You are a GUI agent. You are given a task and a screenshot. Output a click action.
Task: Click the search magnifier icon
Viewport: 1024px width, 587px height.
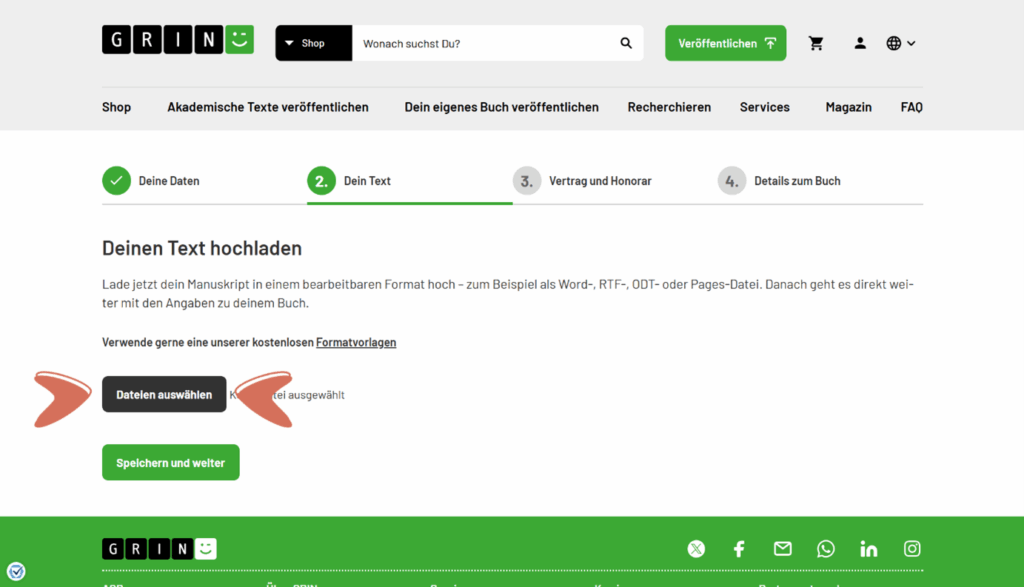[626, 43]
